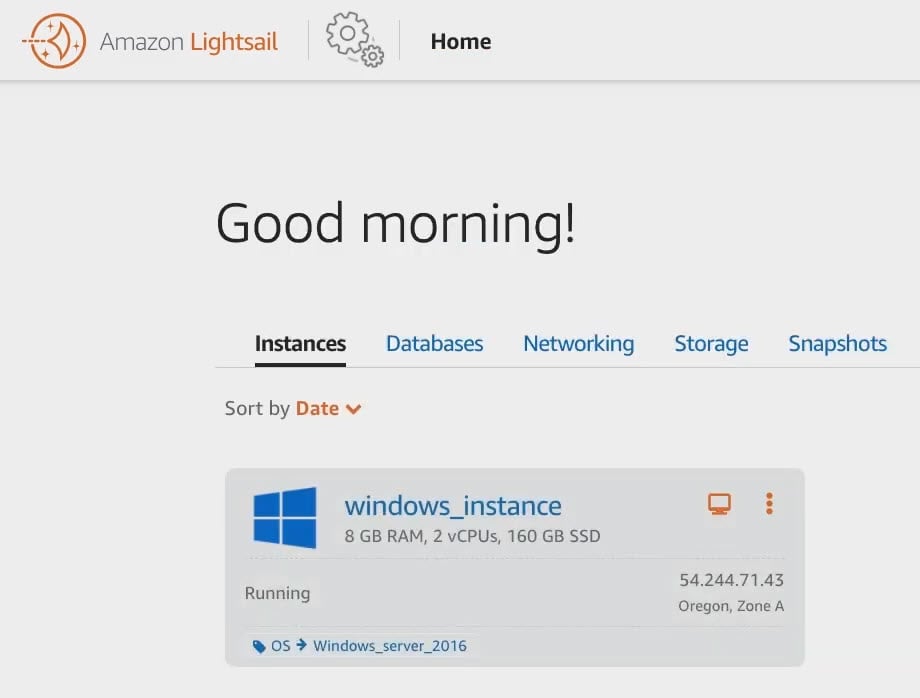Click the OS Windows_server_2016 tag

360,646
